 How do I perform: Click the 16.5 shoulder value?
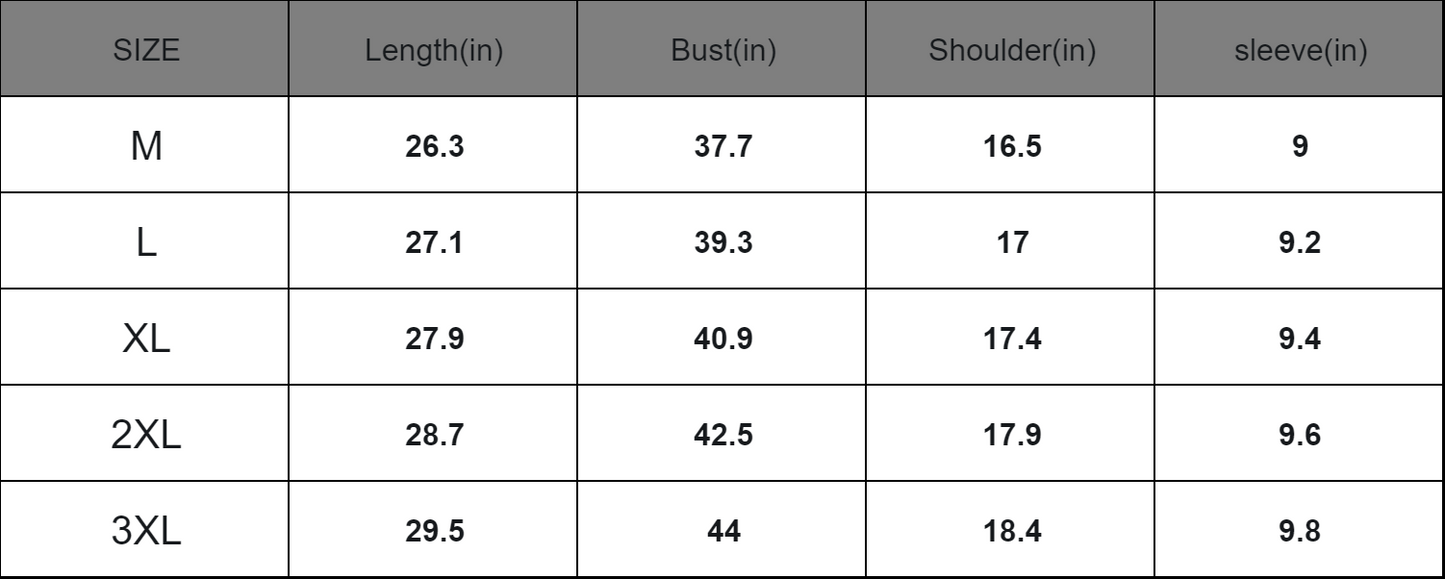pyautogui.click(x=1012, y=147)
